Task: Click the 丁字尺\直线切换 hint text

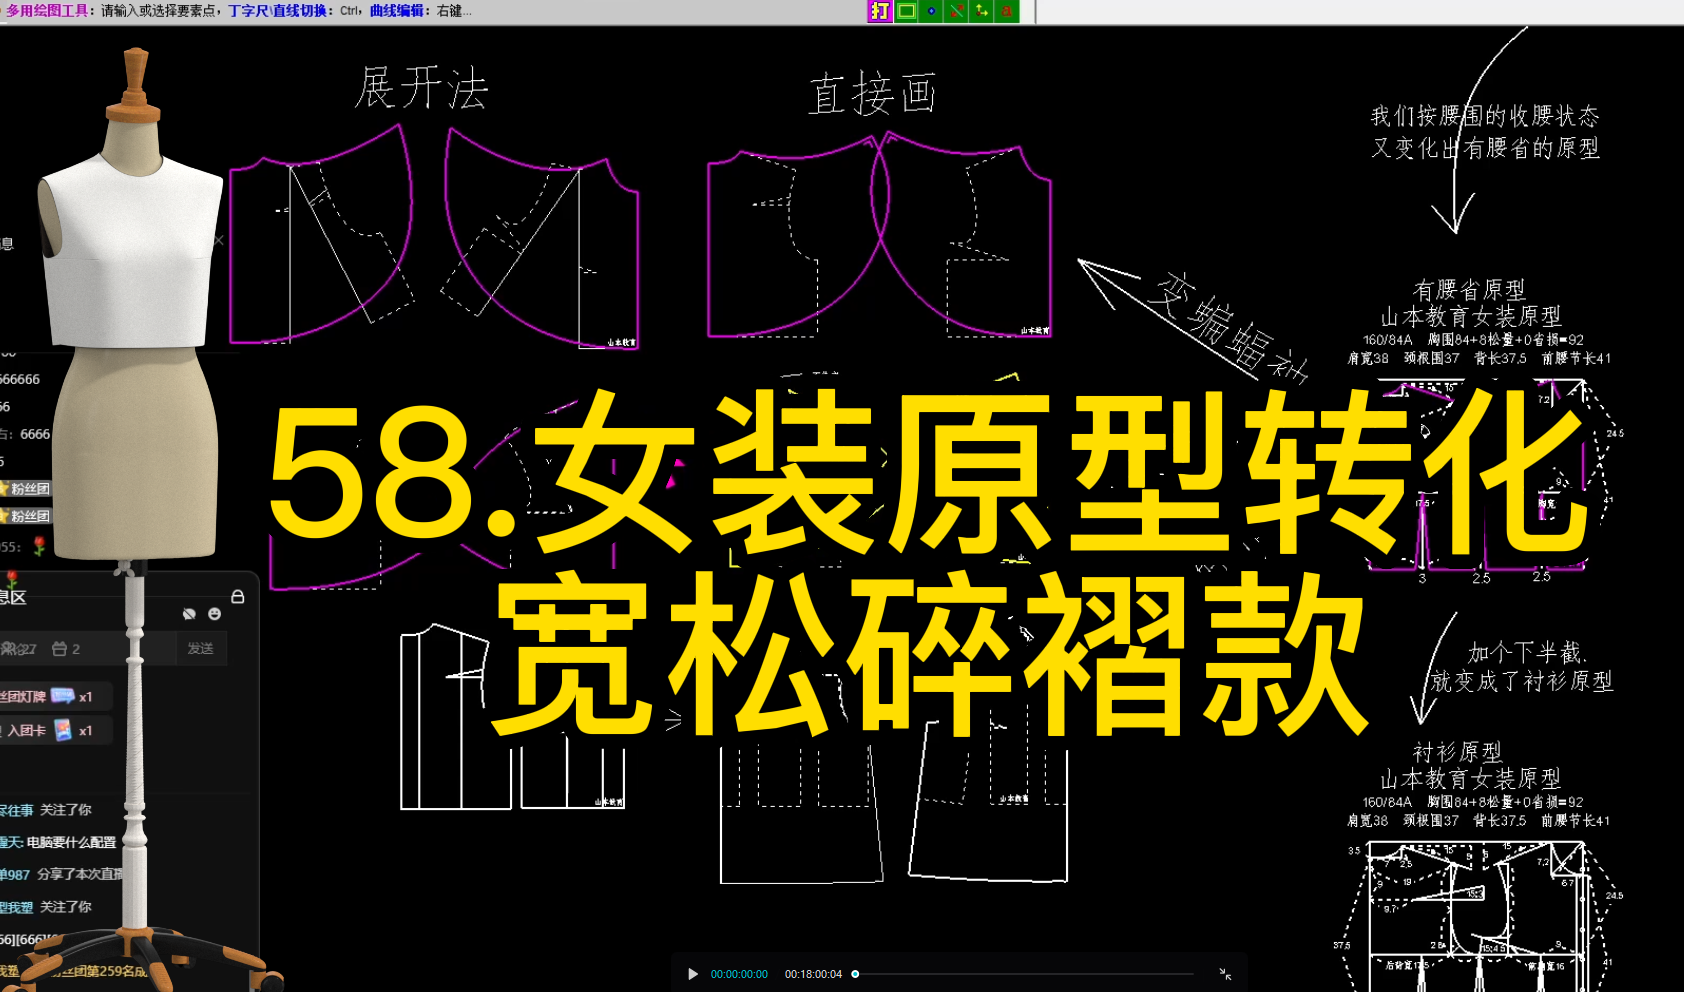Action: pos(277,11)
